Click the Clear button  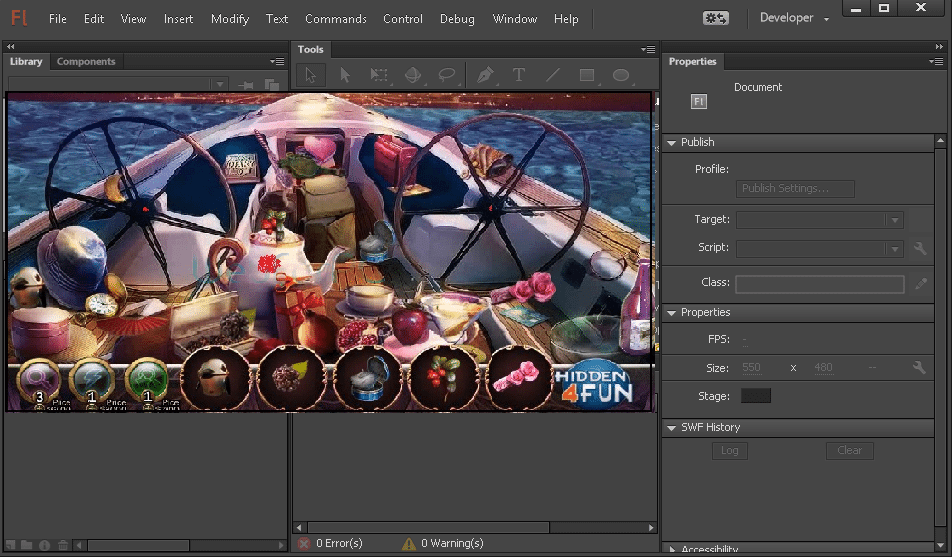[849, 451]
